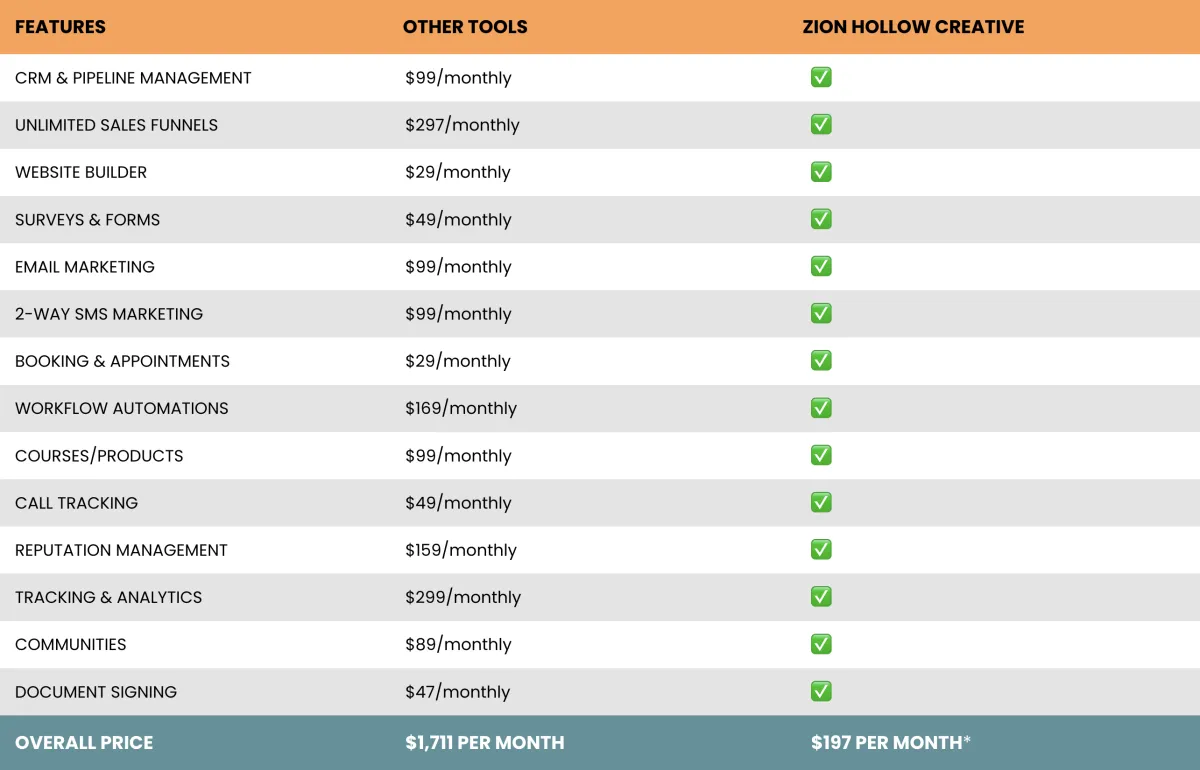Click the $197 per month price
Image resolution: width=1200 pixels, height=770 pixels.
pos(890,743)
